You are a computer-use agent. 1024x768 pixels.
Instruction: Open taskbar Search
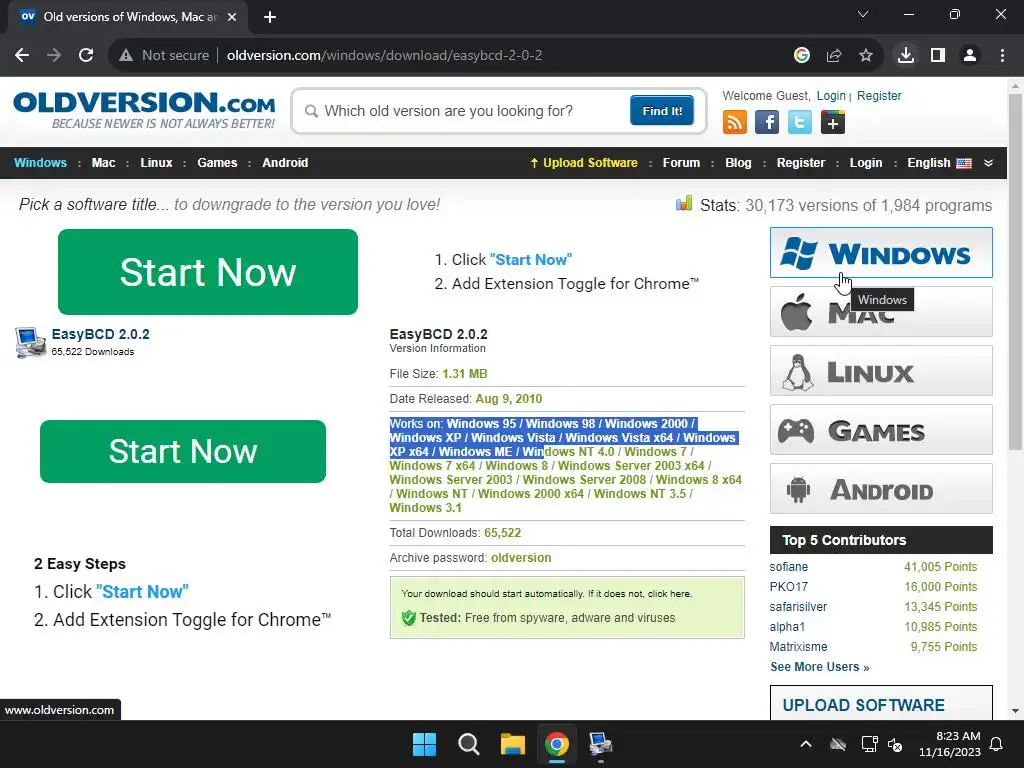tap(468, 744)
